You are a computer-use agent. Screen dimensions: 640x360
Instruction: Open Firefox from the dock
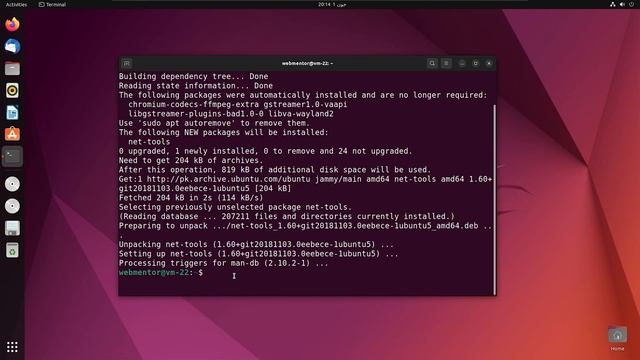point(12,24)
